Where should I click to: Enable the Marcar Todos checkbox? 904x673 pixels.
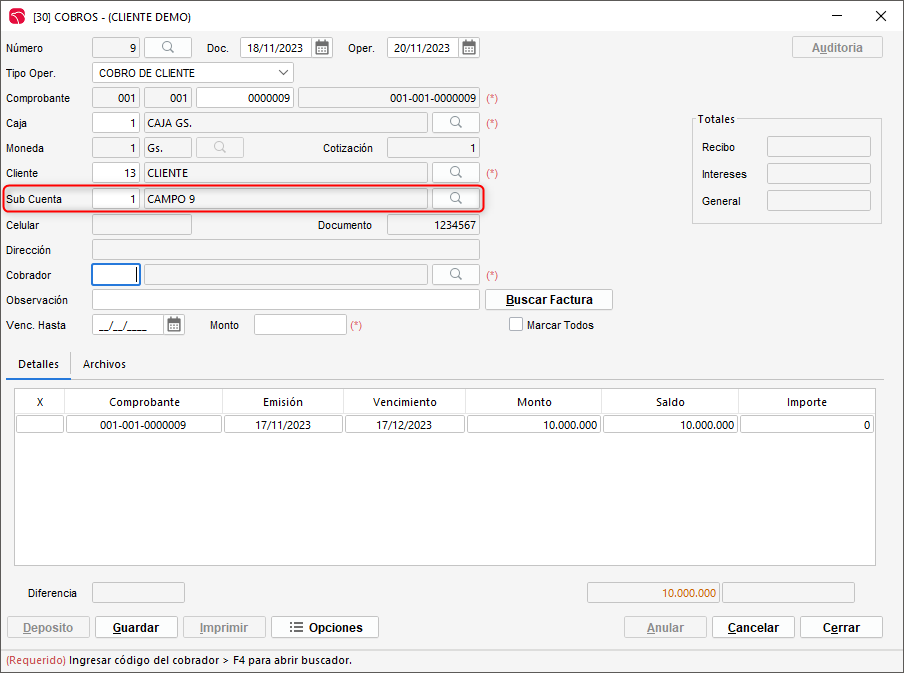516,325
